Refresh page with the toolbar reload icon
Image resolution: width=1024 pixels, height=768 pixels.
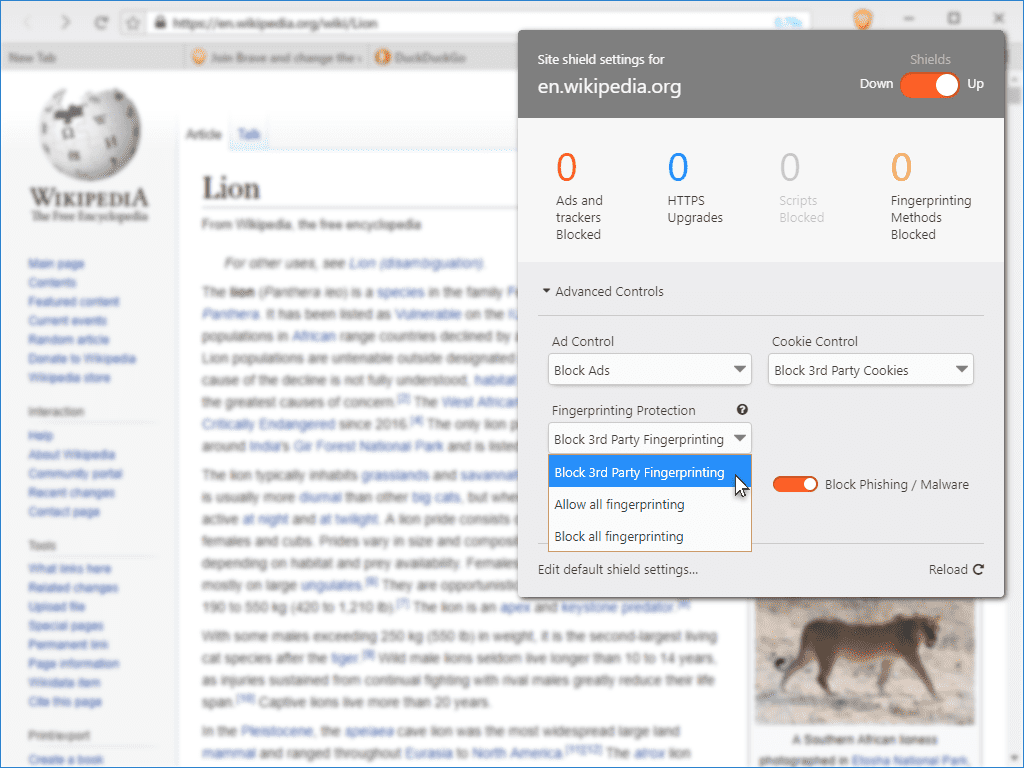click(101, 23)
